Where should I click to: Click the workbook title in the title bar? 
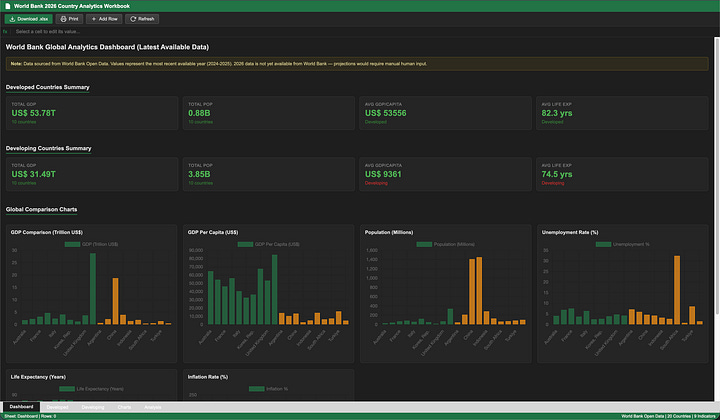[72, 6]
